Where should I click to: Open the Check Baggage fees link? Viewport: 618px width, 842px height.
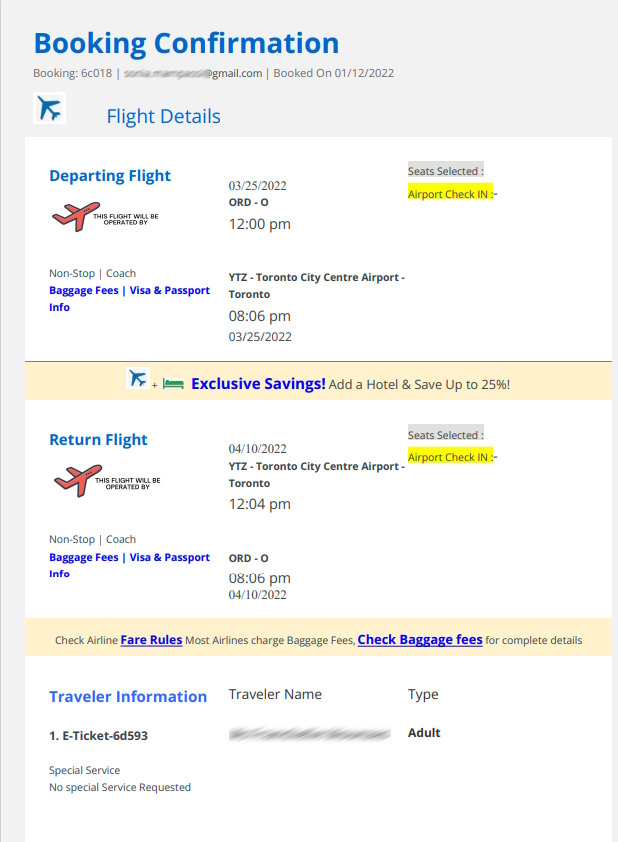pos(420,640)
